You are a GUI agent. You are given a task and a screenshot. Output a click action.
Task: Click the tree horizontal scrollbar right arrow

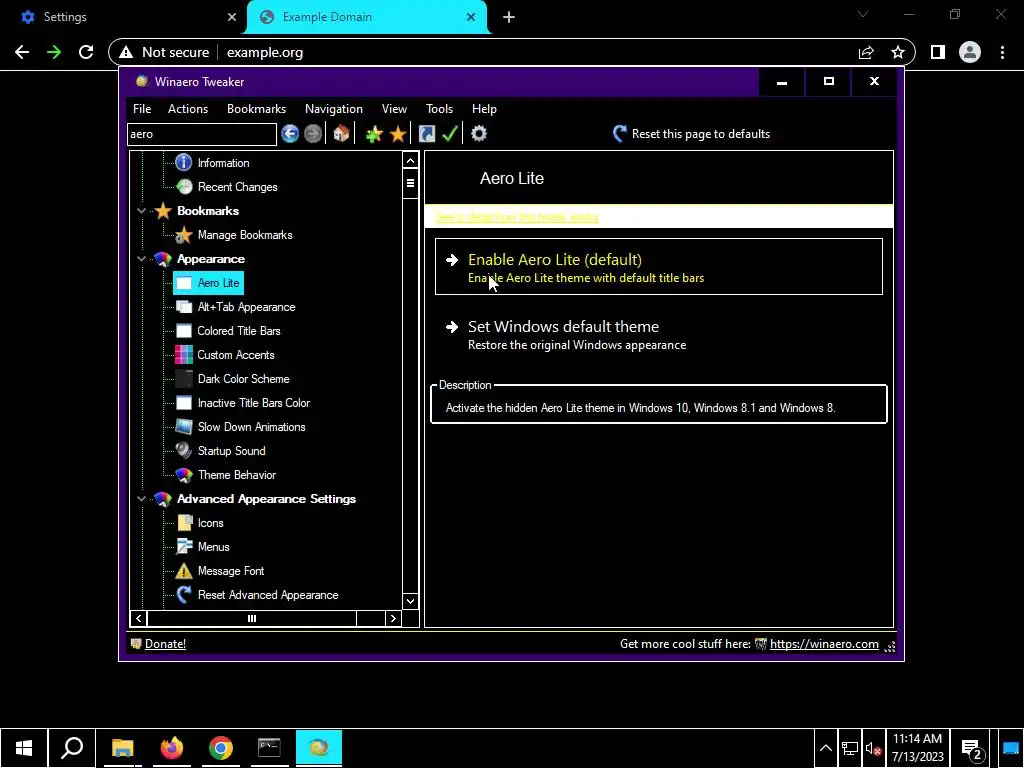(392, 618)
